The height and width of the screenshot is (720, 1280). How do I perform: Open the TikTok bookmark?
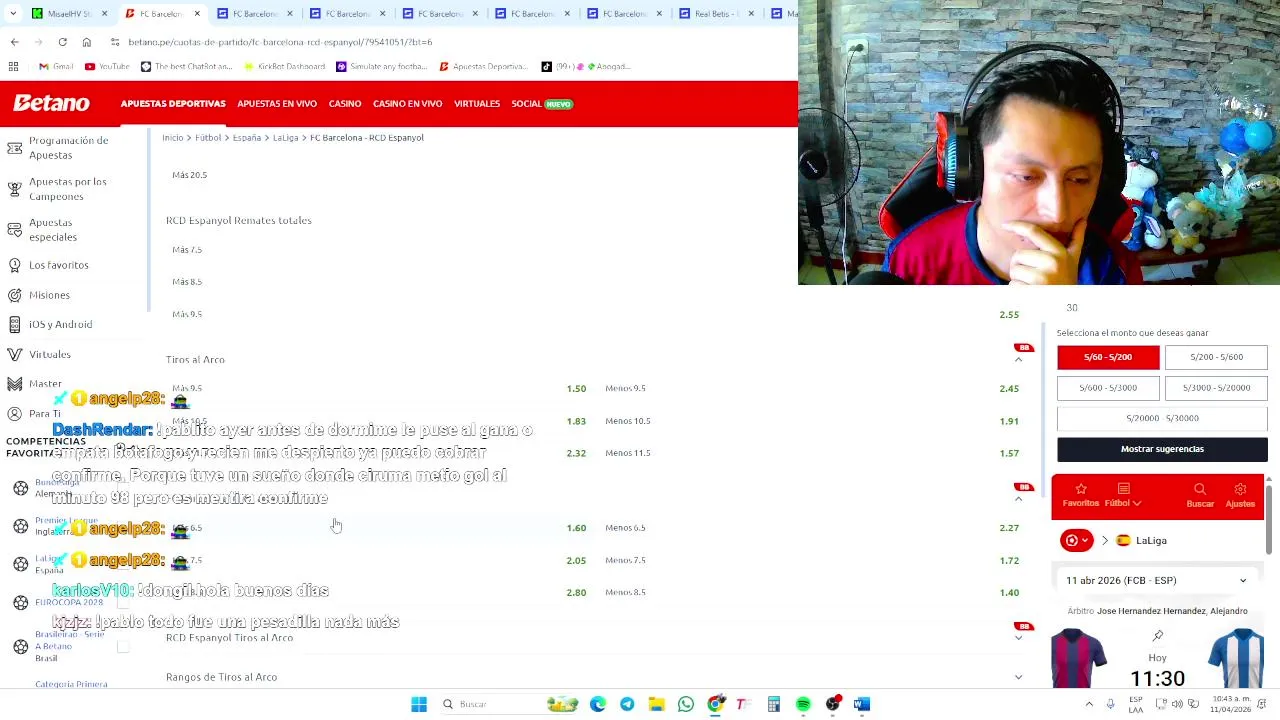pyautogui.click(x=586, y=66)
